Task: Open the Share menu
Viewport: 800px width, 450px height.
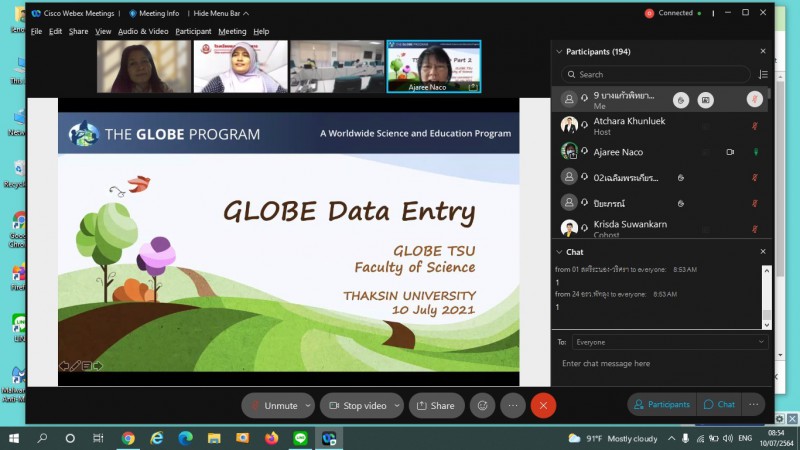Action: click(78, 32)
